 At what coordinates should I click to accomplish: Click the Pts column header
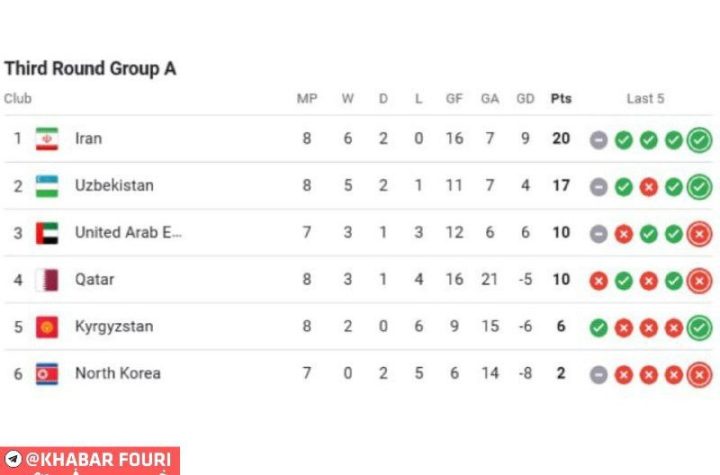(561, 99)
